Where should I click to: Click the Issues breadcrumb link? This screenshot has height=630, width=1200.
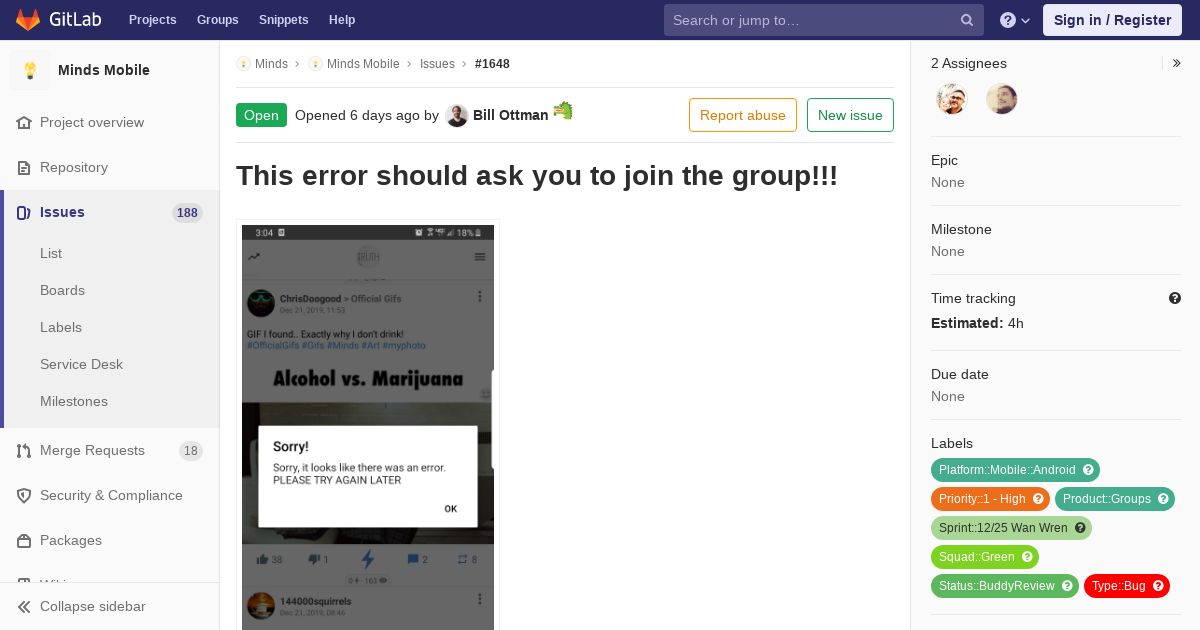(437, 63)
